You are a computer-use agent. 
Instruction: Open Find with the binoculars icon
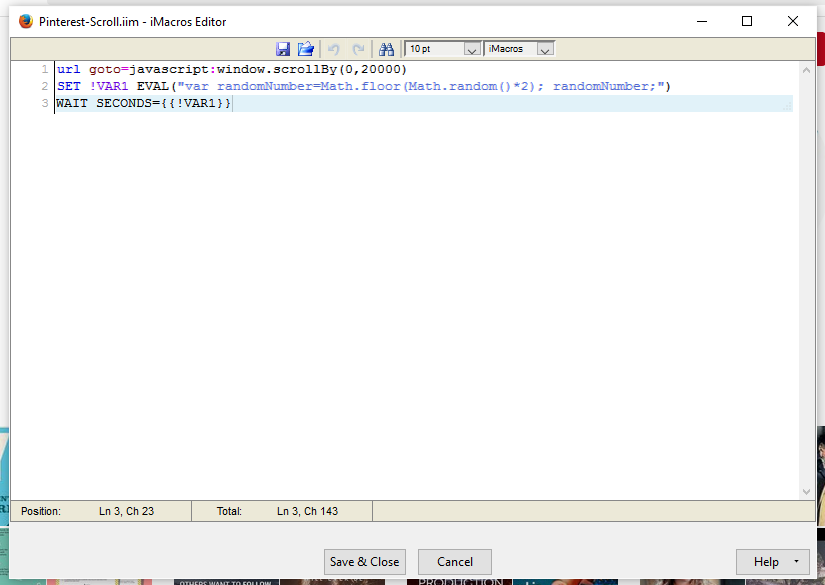point(386,49)
